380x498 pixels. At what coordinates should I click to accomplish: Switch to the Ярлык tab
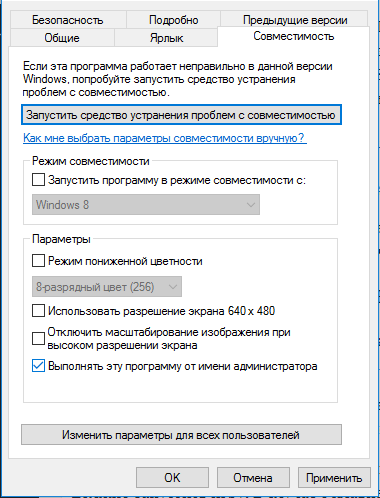tap(166, 38)
